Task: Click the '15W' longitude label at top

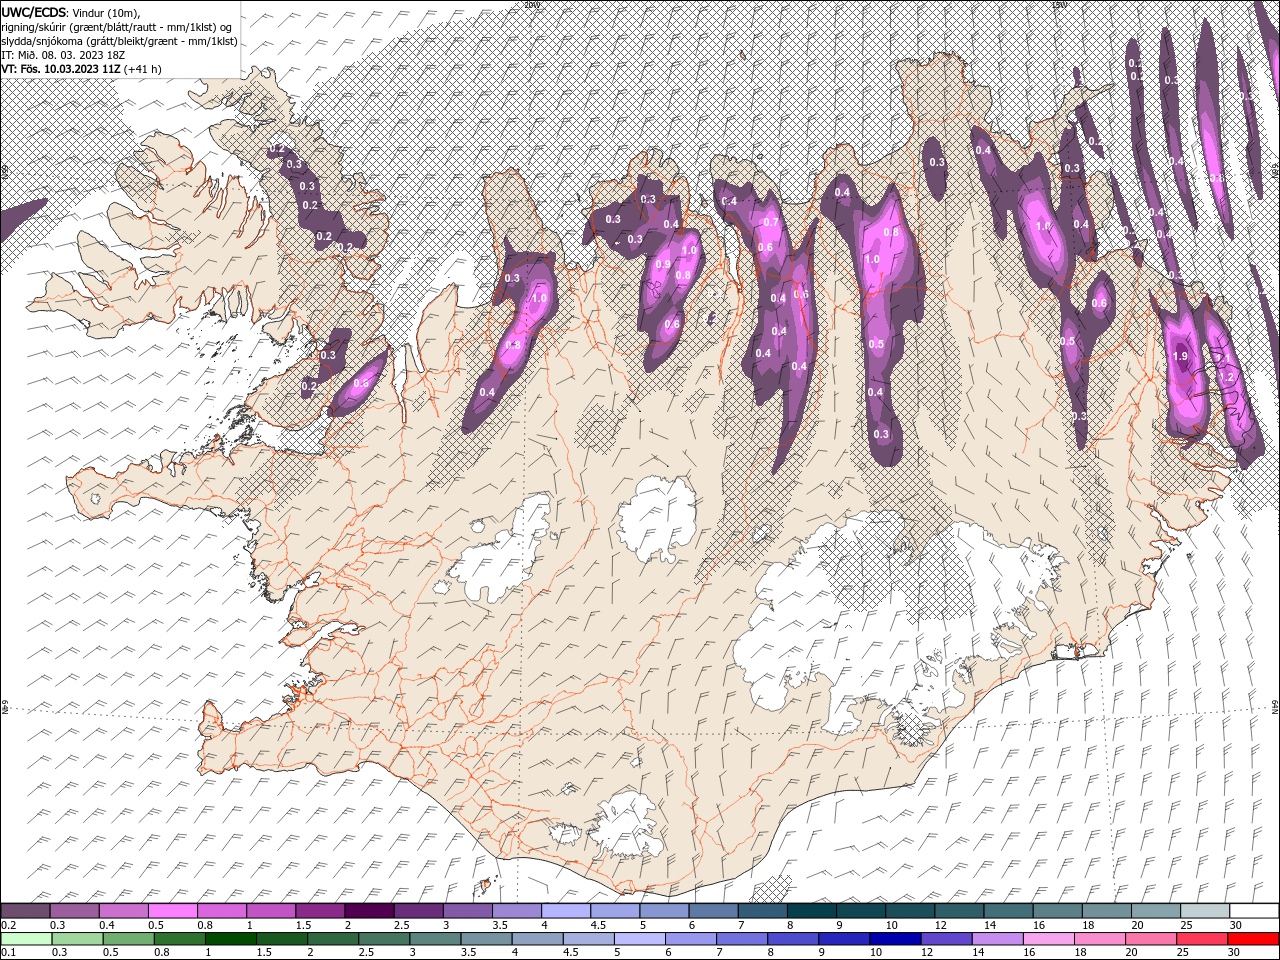Action: click(x=1059, y=4)
